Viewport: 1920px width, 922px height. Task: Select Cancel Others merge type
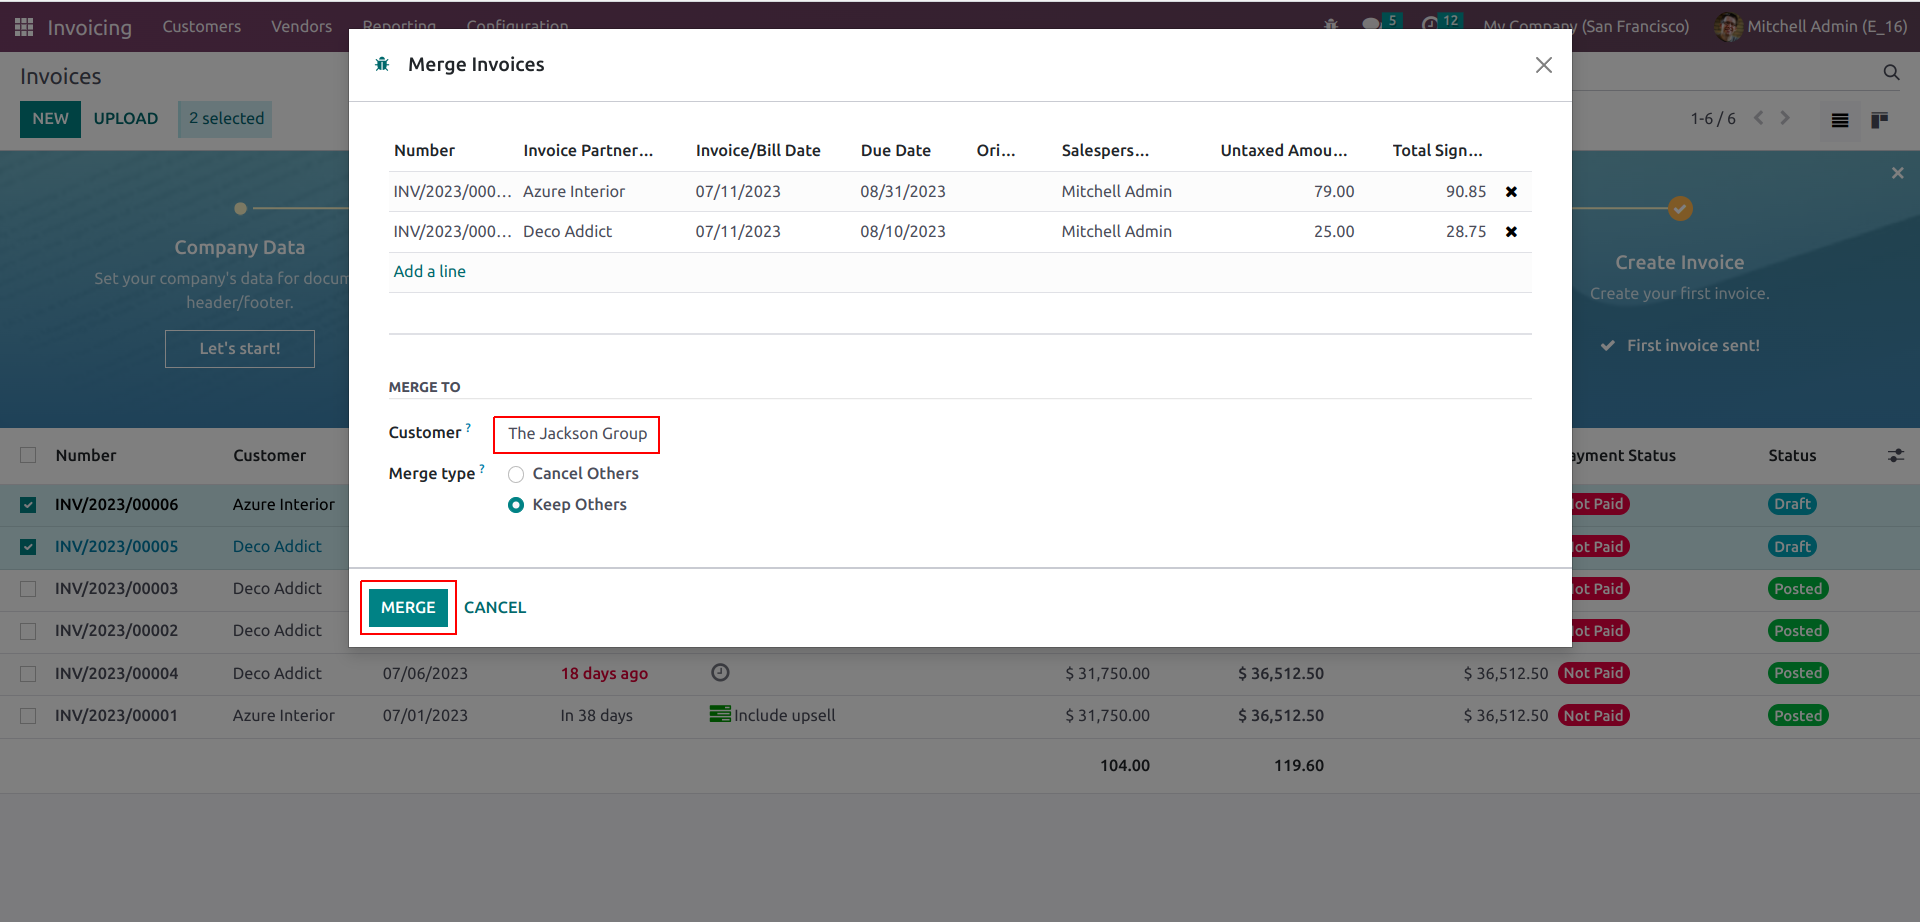pyautogui.click(x=516, y=475)
